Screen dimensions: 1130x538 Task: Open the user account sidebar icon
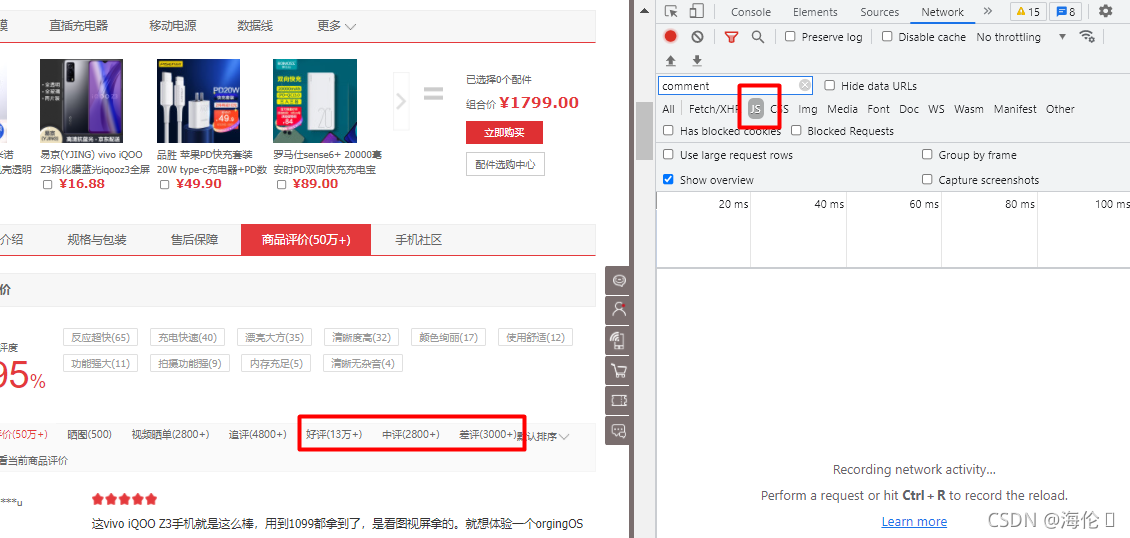coord(618,310)
